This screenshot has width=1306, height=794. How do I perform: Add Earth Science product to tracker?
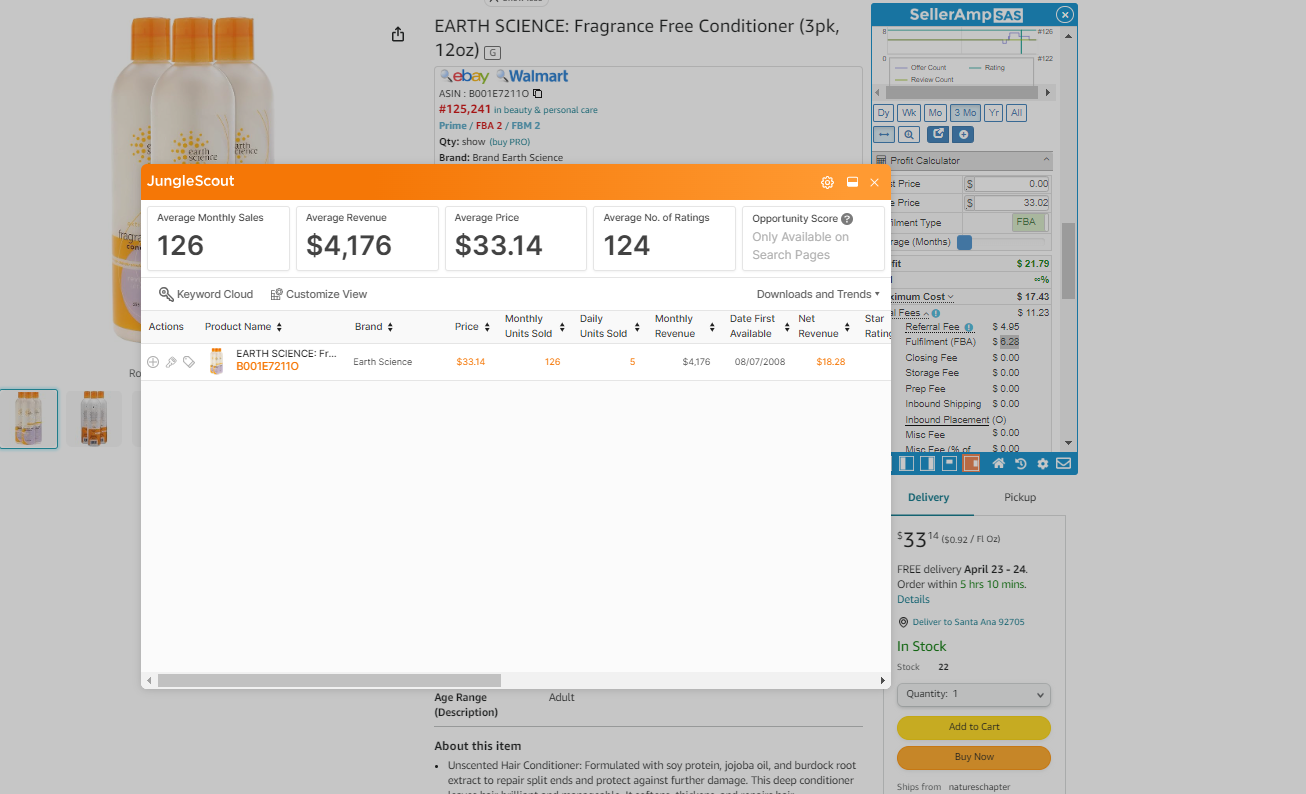tap(153, 362)
